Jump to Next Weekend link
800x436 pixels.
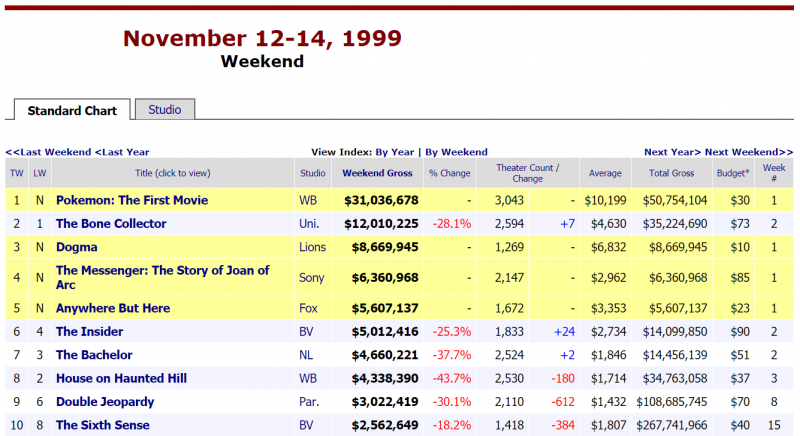(743, 152)
